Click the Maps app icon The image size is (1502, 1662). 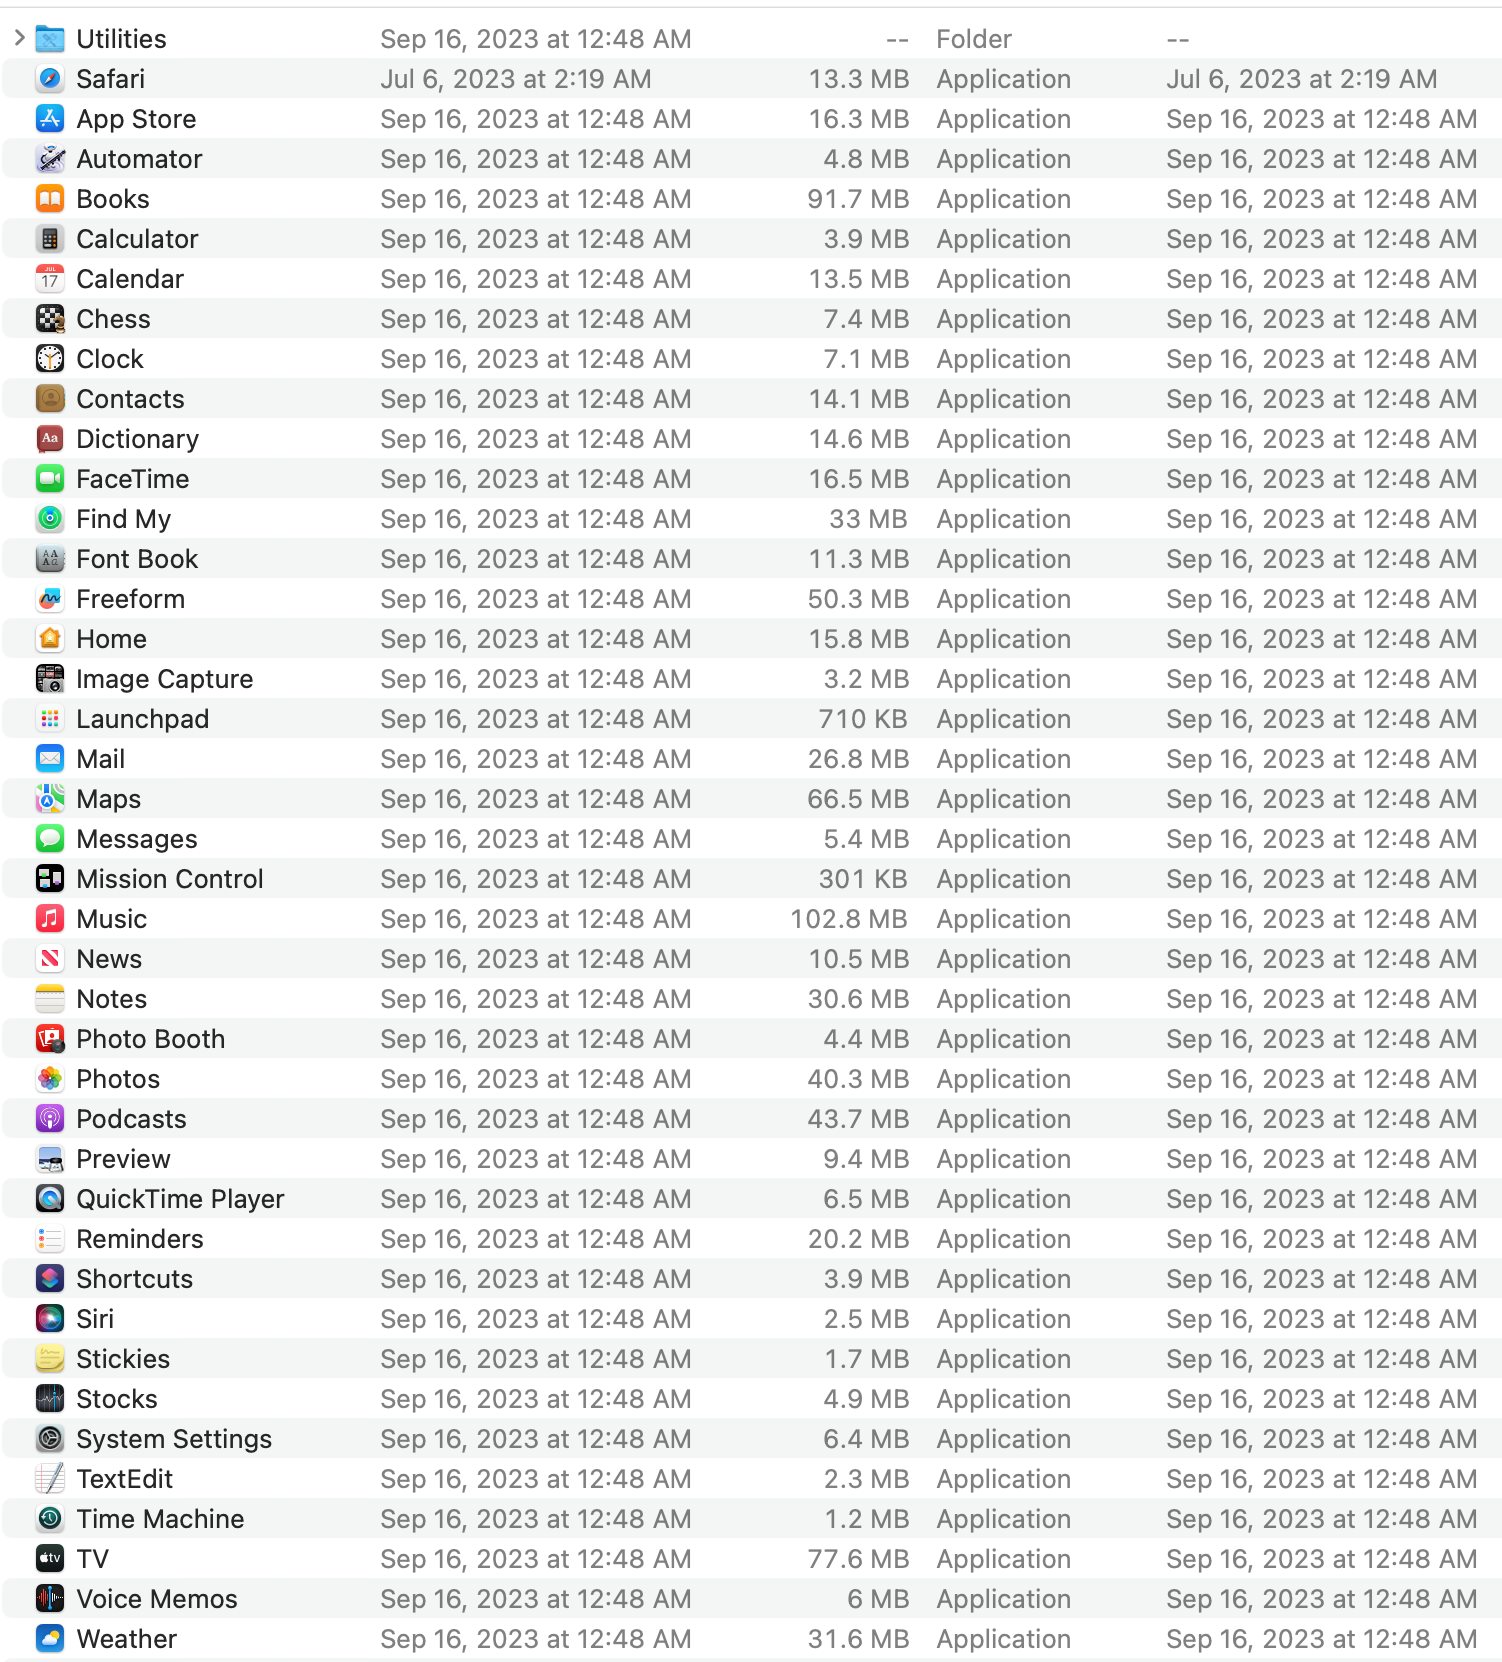[x=50, y=799]
